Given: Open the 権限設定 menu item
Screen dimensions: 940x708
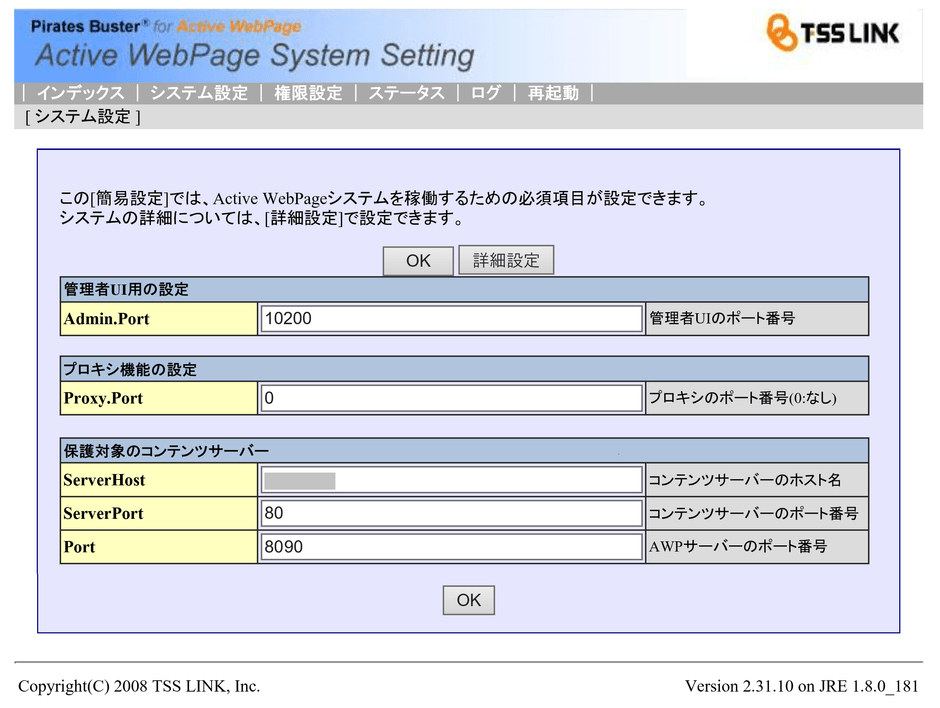Looking at the screenshot, I should point(308,93).
